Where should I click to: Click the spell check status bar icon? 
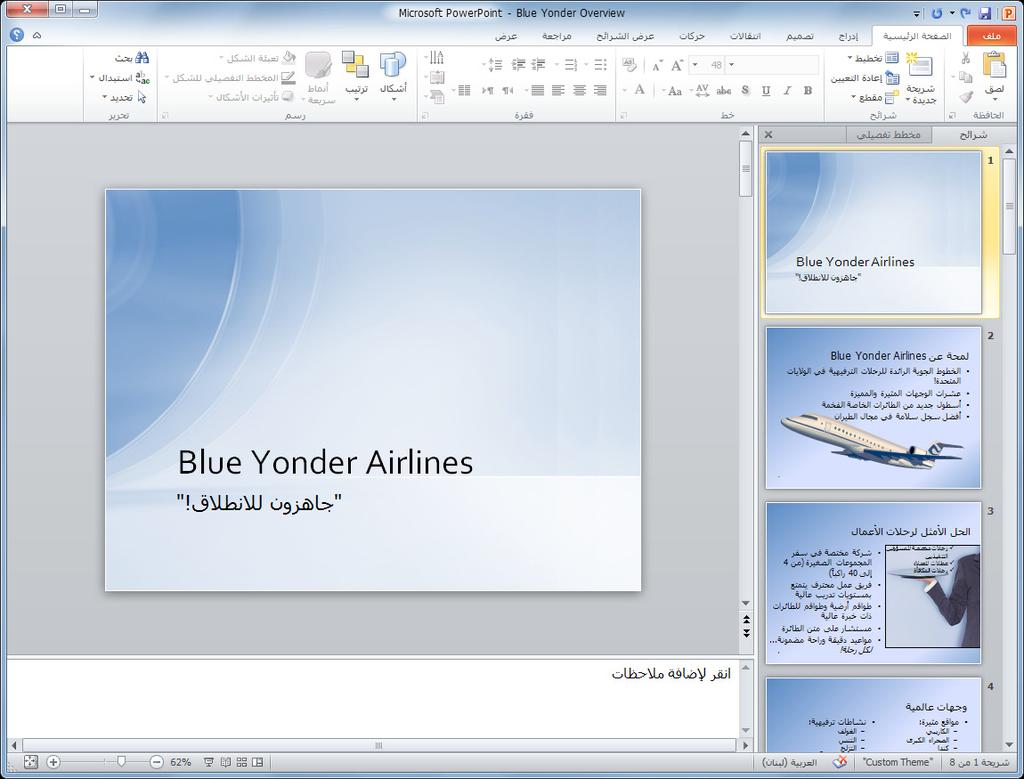(840, 761)
